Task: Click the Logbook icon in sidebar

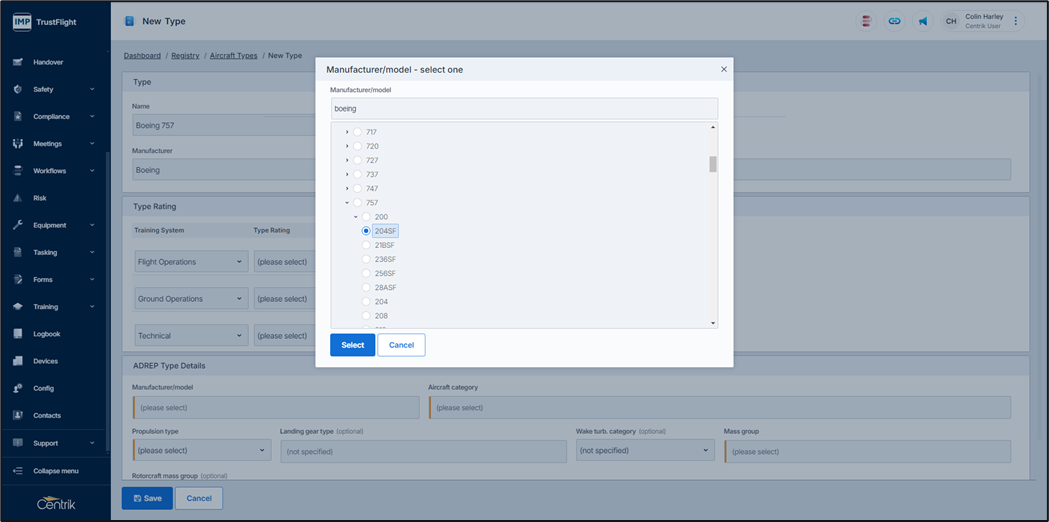Action: tap(18, 334)
